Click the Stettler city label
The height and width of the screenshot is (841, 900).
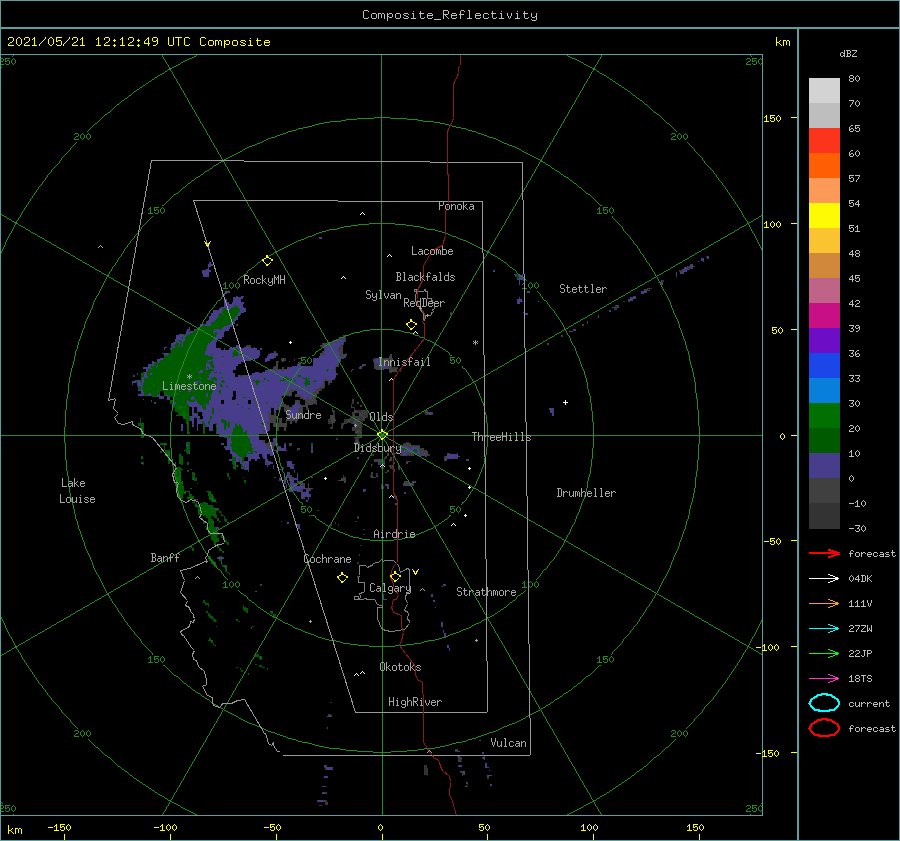click(583, 289)
